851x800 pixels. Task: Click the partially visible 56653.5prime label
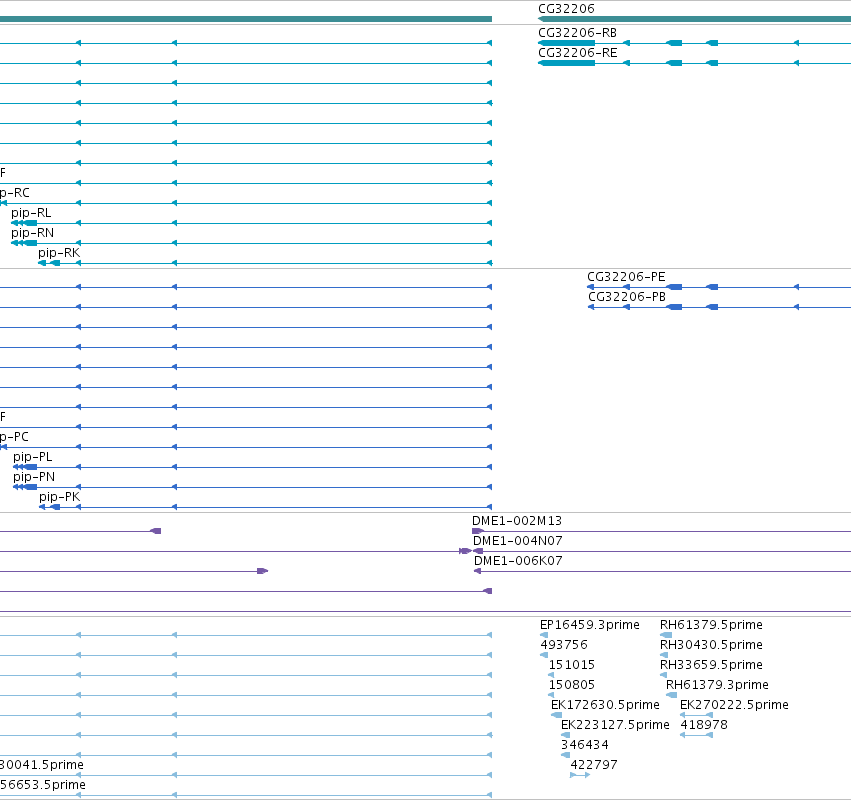(43, 785)
